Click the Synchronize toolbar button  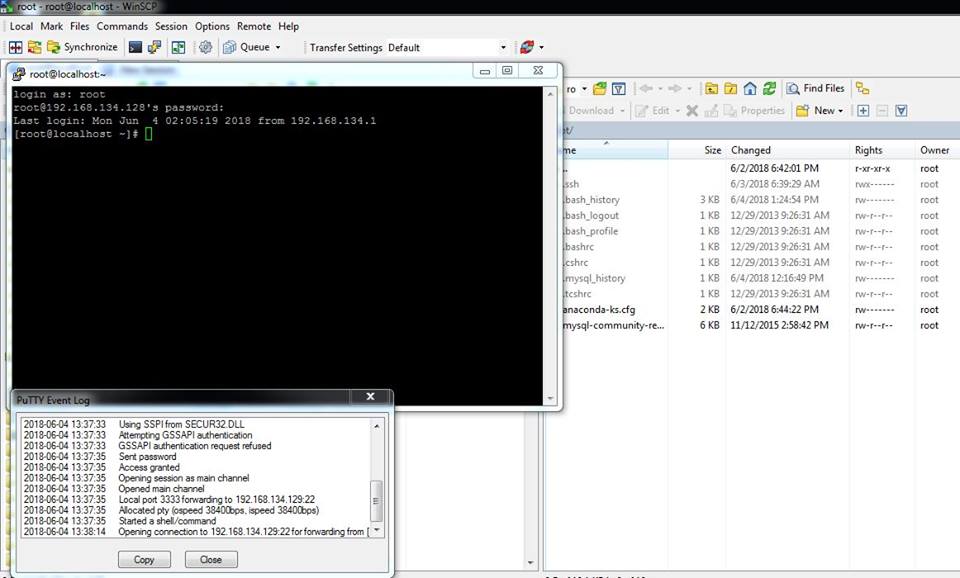point(83,47)
